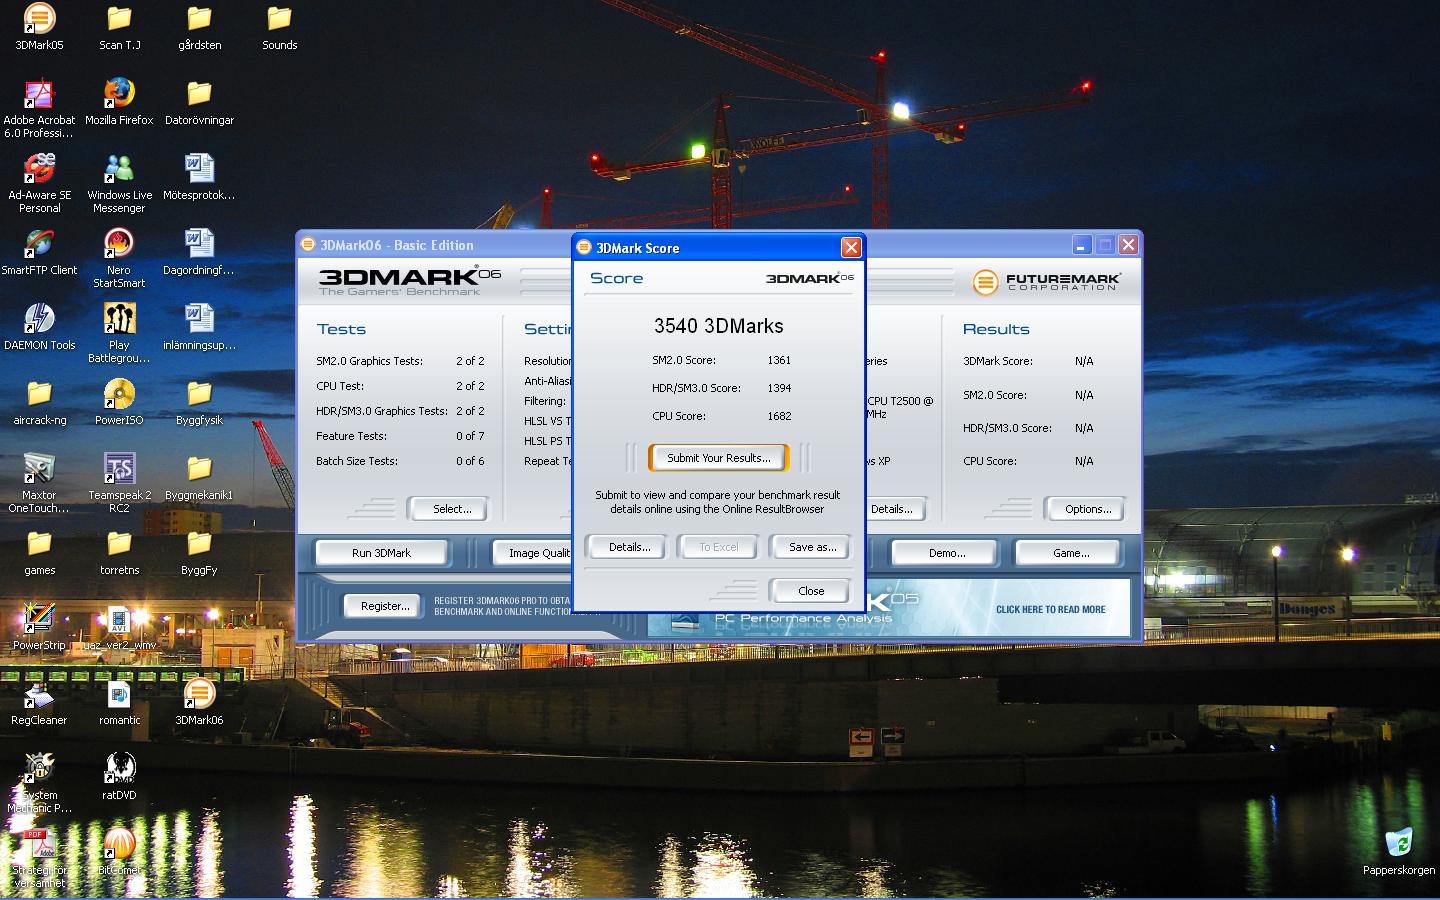
Task: Open the aircrack-ng folder
Action: pos(39,402)
